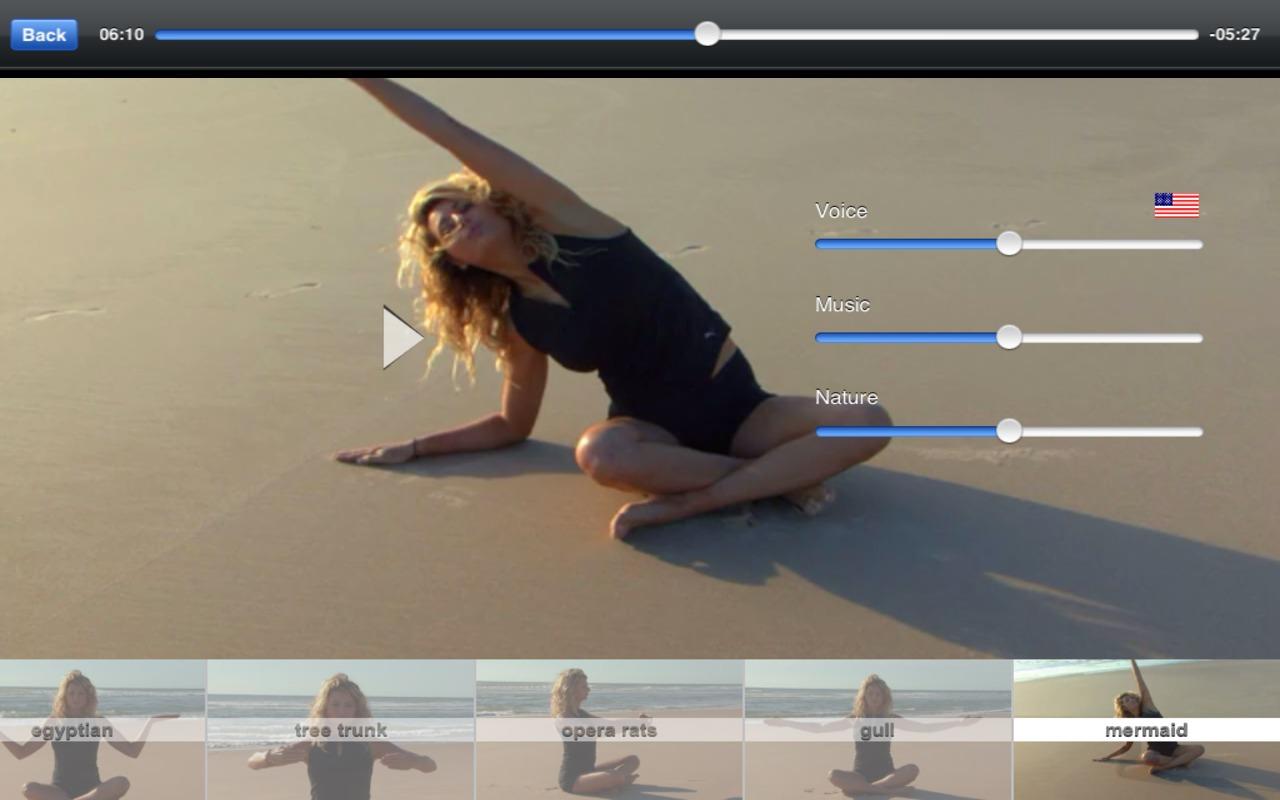Adjust the Nature volume slider handle
Viewport: 1280px width, 800px height.
coord(1009,431)
